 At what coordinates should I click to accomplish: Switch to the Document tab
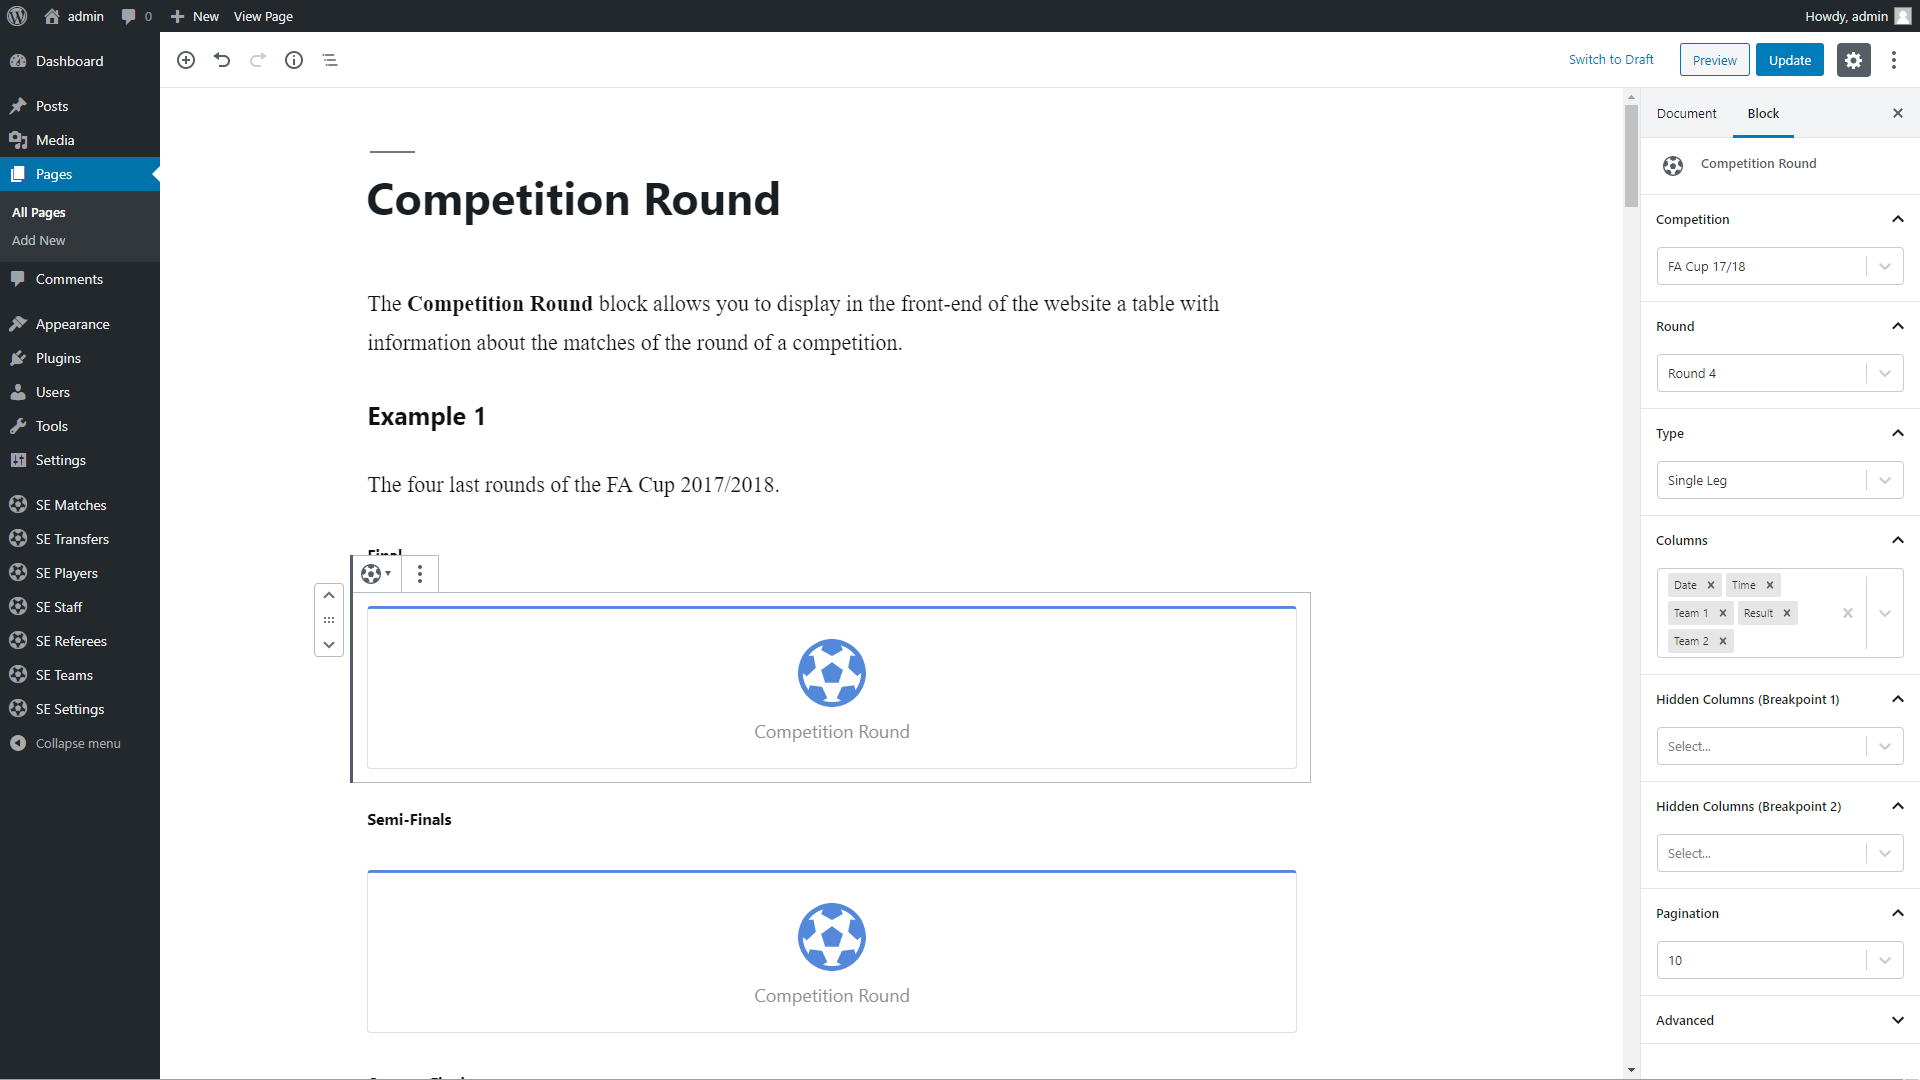(1686, 114)
